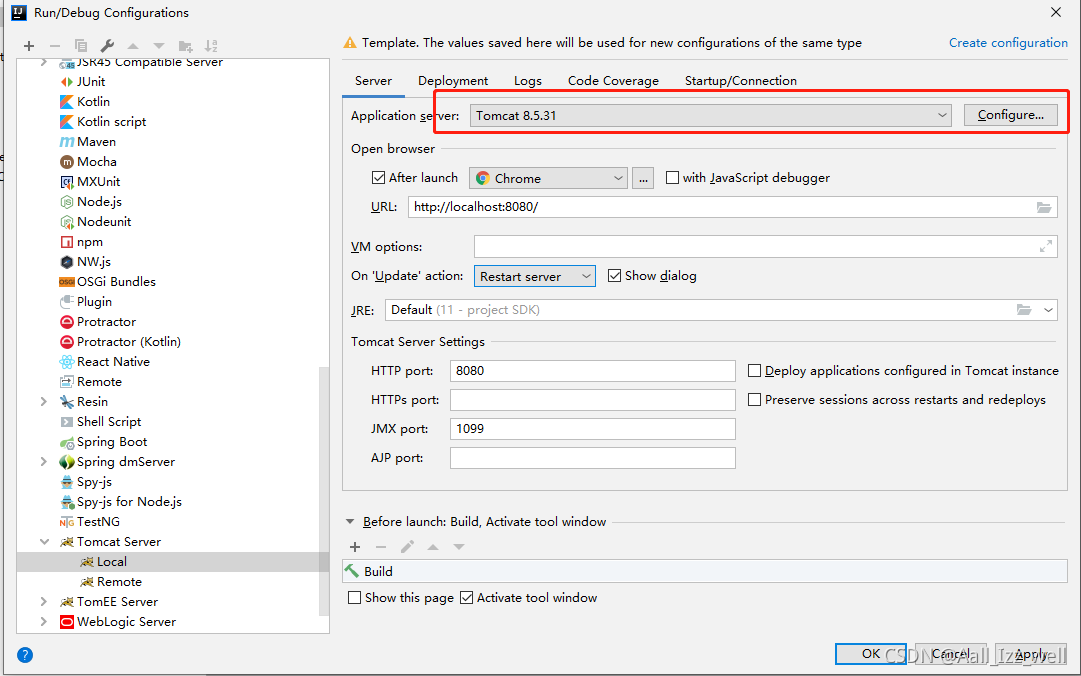This screenshot has width=1081, height=676.
Task: Enable Preserve sessions across restarts and redeploys
Action: click(x=755, y=400)
